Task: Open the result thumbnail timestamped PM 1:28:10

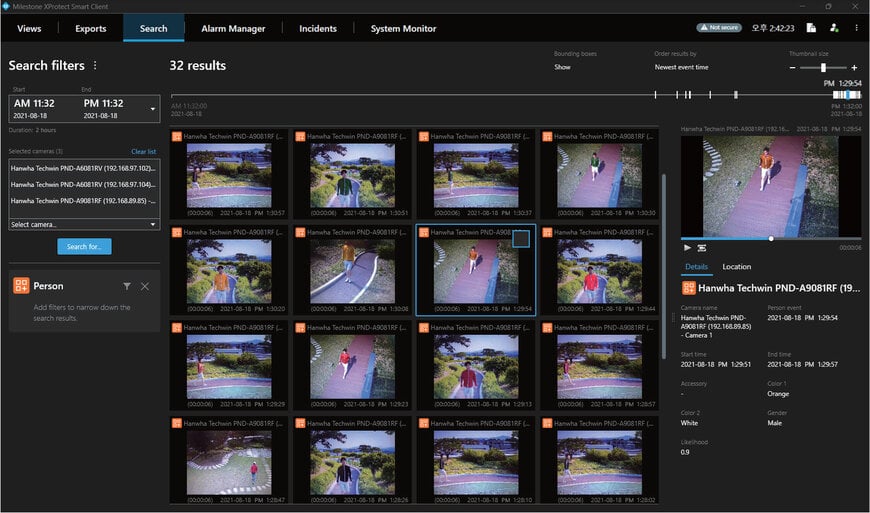Action: [476, 463]
